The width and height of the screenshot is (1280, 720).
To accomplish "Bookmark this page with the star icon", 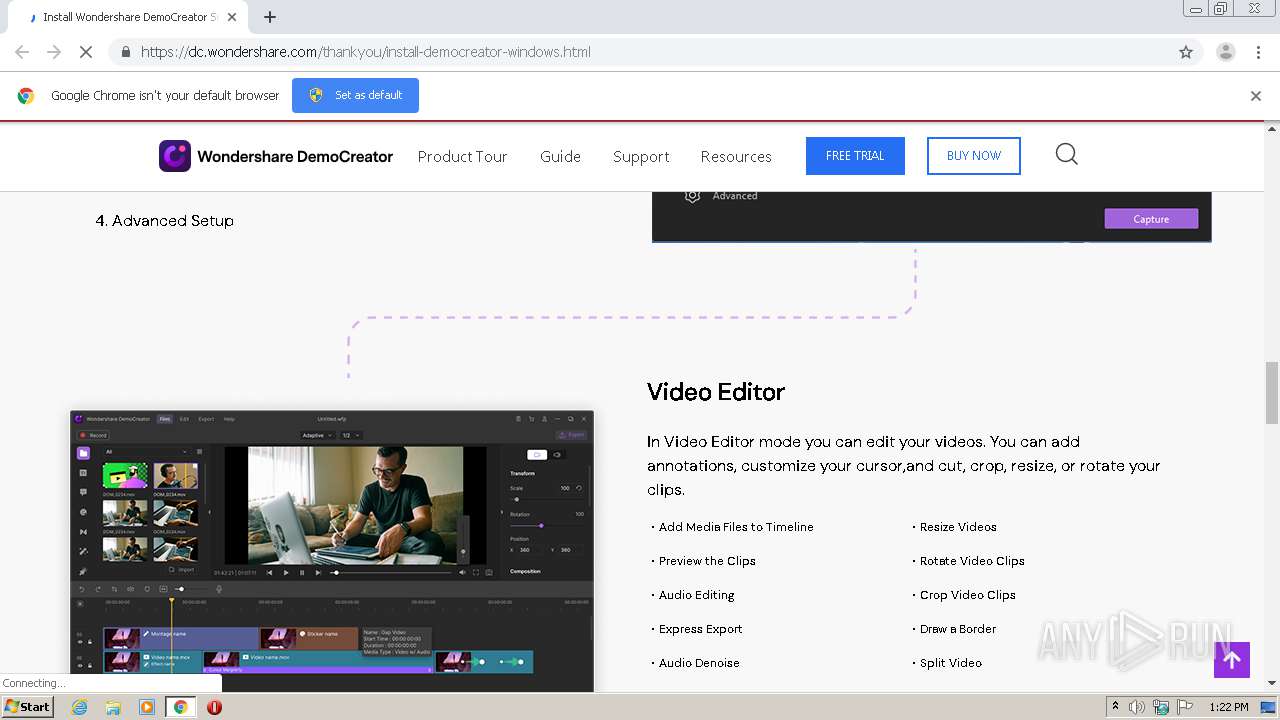I will (x=1186, y=52).
